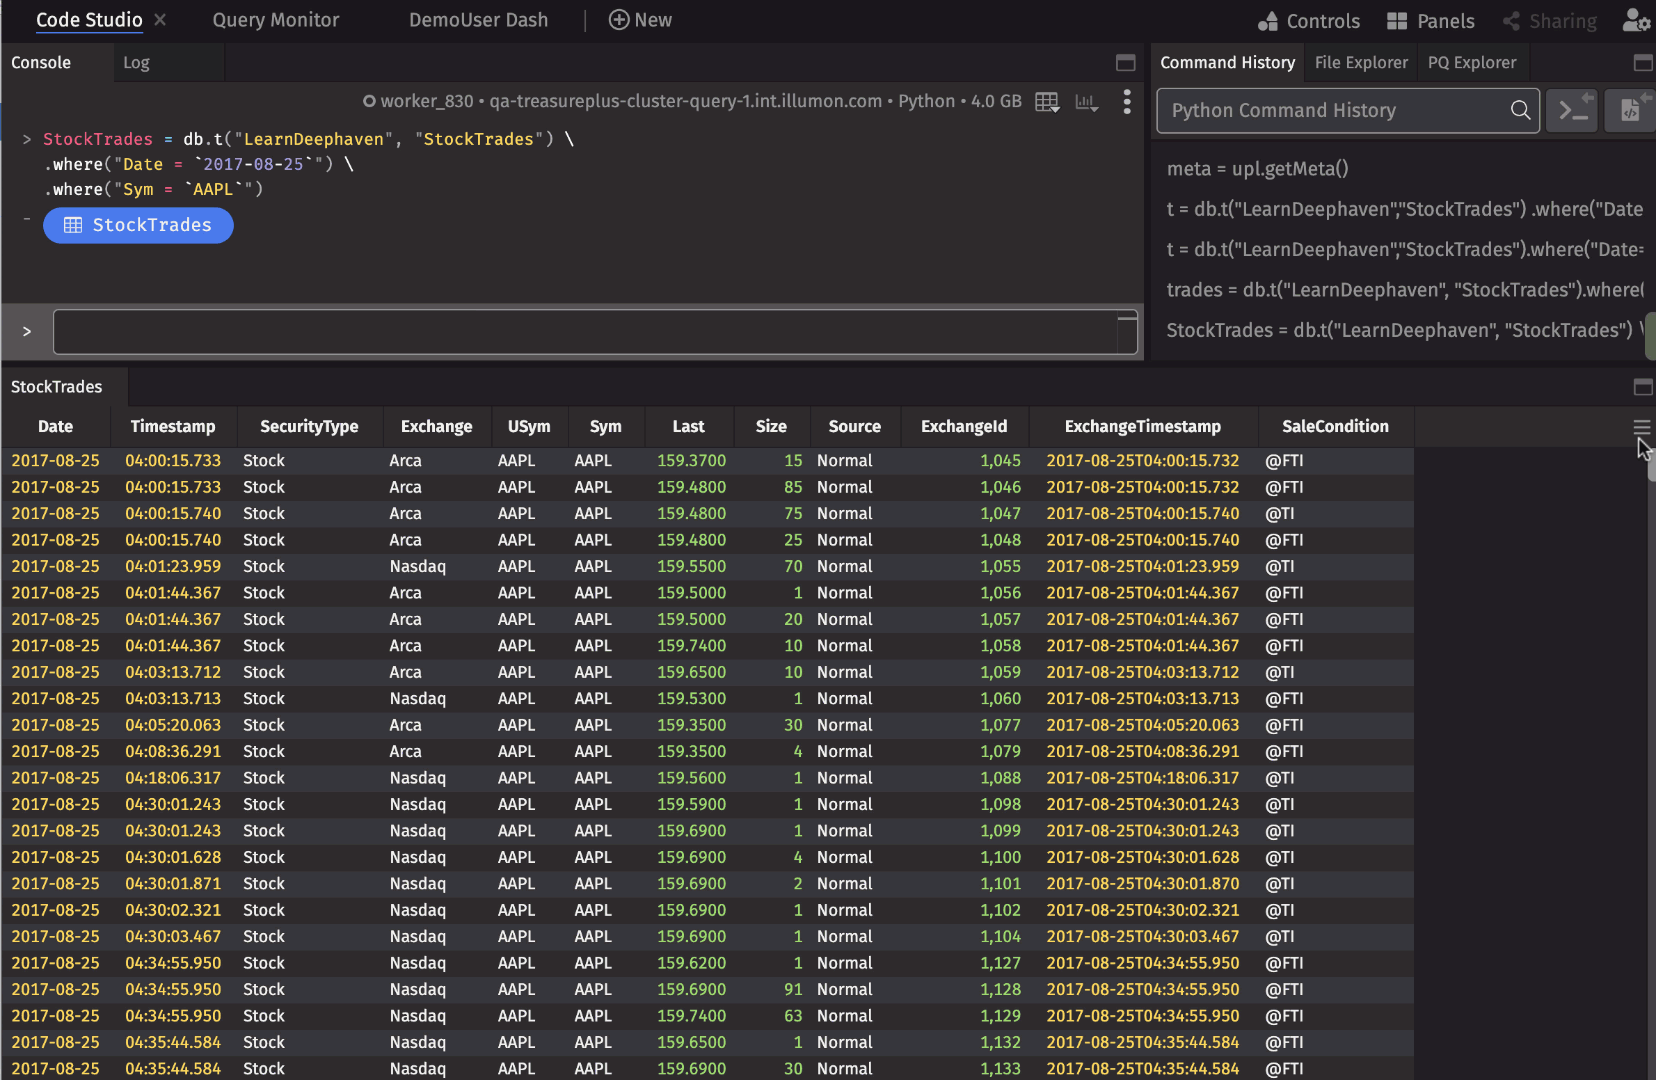
Task: Open the user settings icon
Action: click(1635, 21)
